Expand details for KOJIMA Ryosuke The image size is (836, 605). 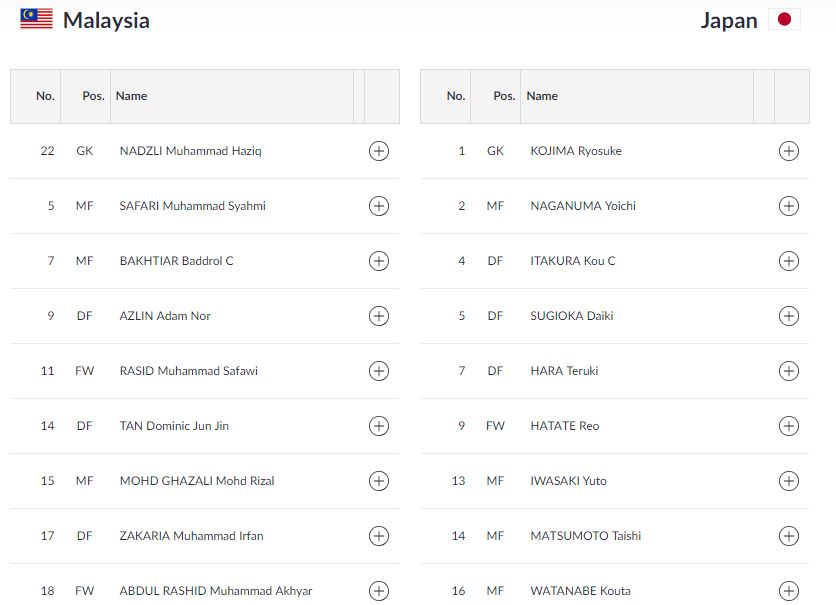(x=789, y=151)
